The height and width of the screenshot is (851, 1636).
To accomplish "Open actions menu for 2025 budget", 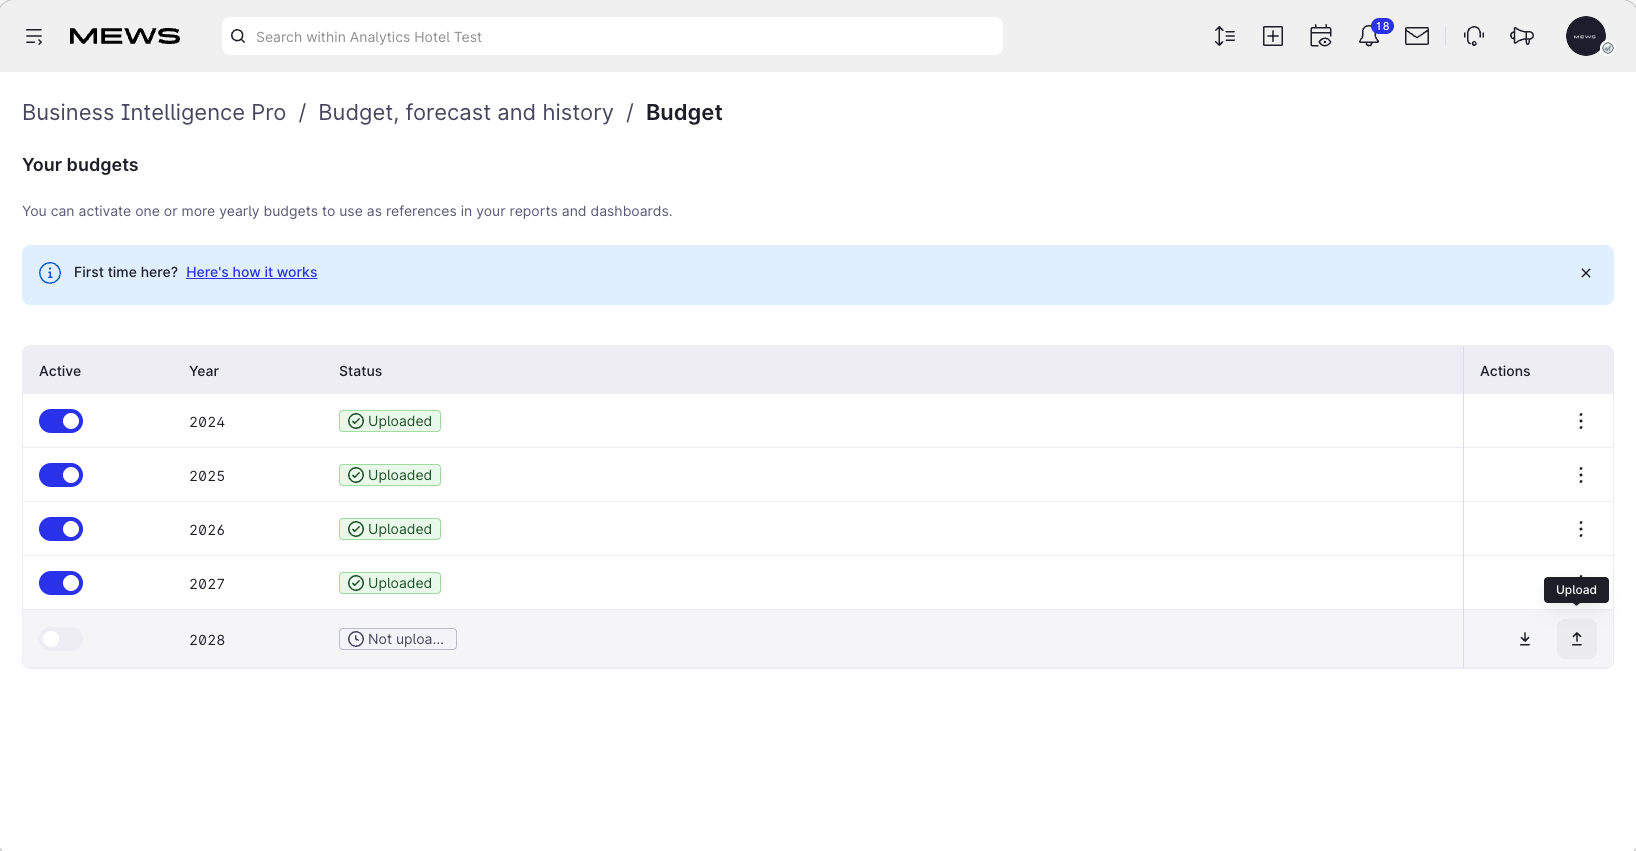I will pos(1581,475).
